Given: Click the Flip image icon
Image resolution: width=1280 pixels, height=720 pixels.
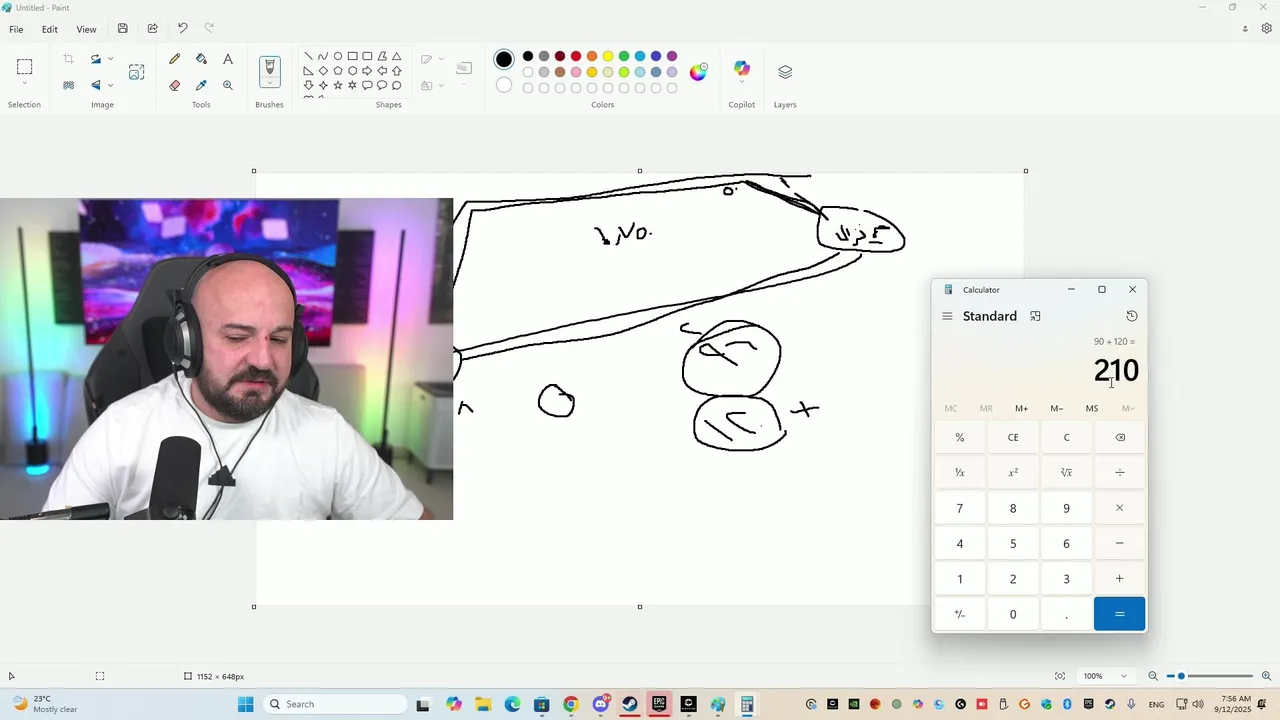Looking at the screenshot, I should click(x=96, y=85).
